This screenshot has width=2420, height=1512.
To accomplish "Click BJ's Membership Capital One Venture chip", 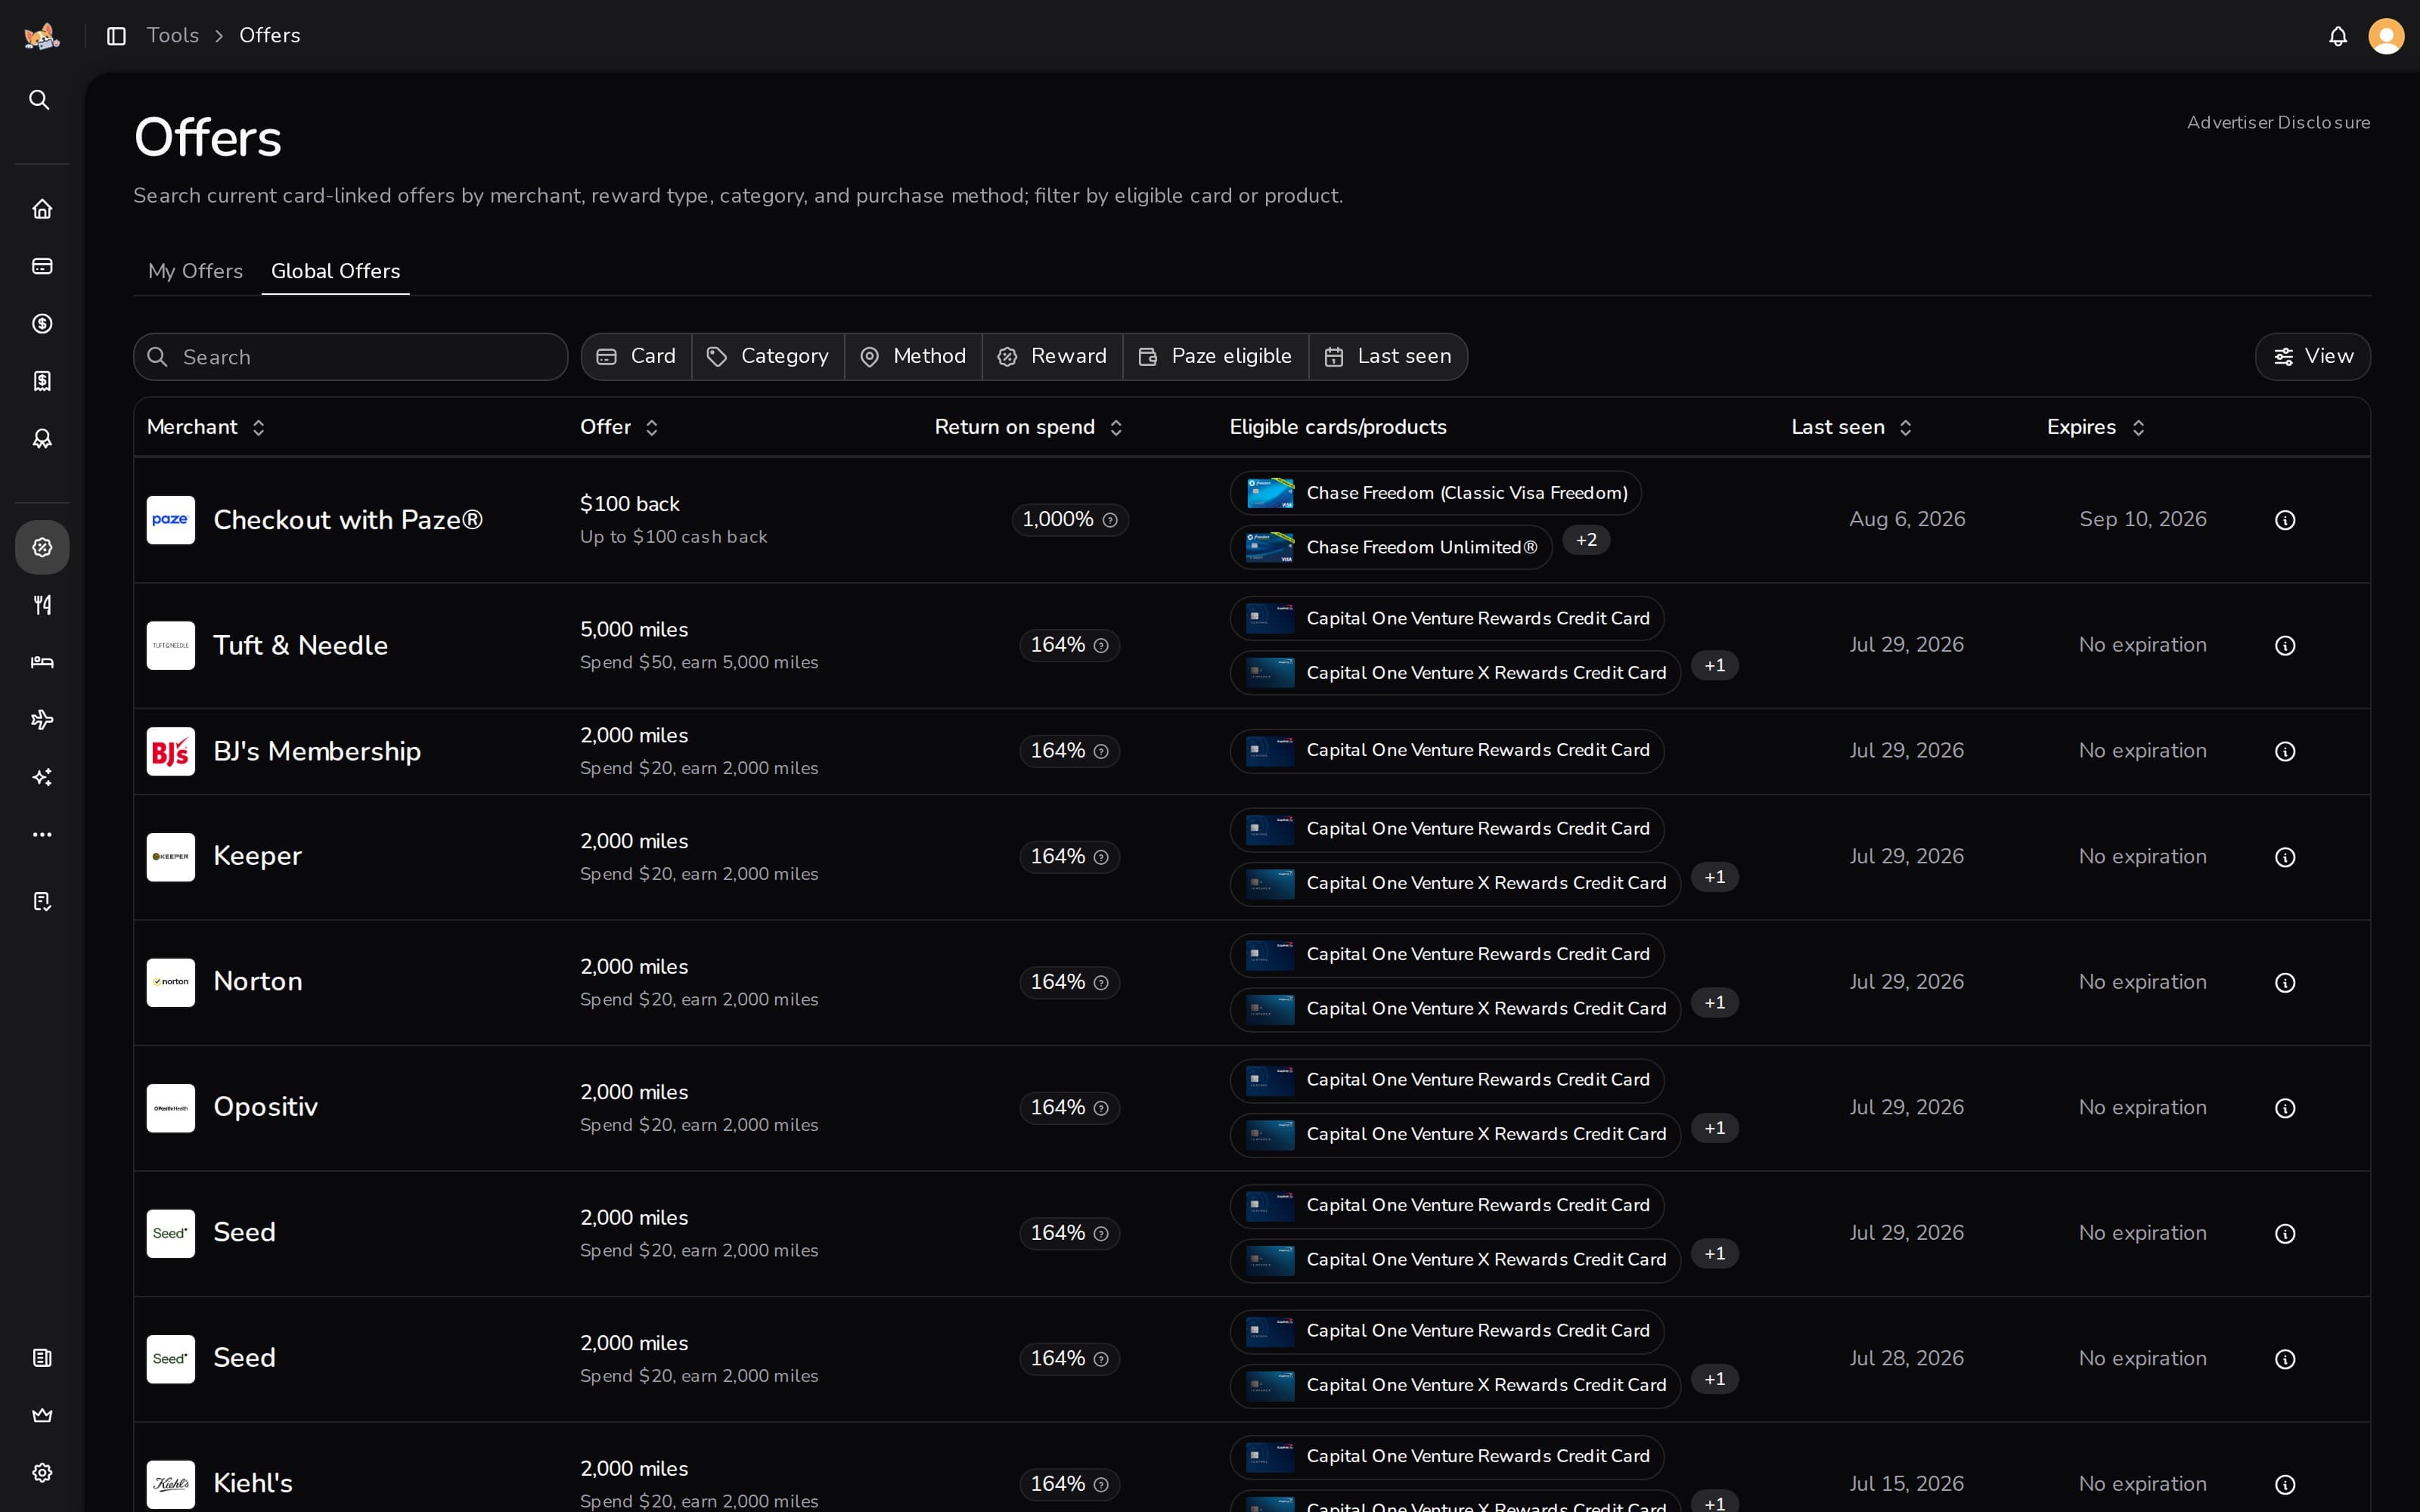I will pos(1447,751).
